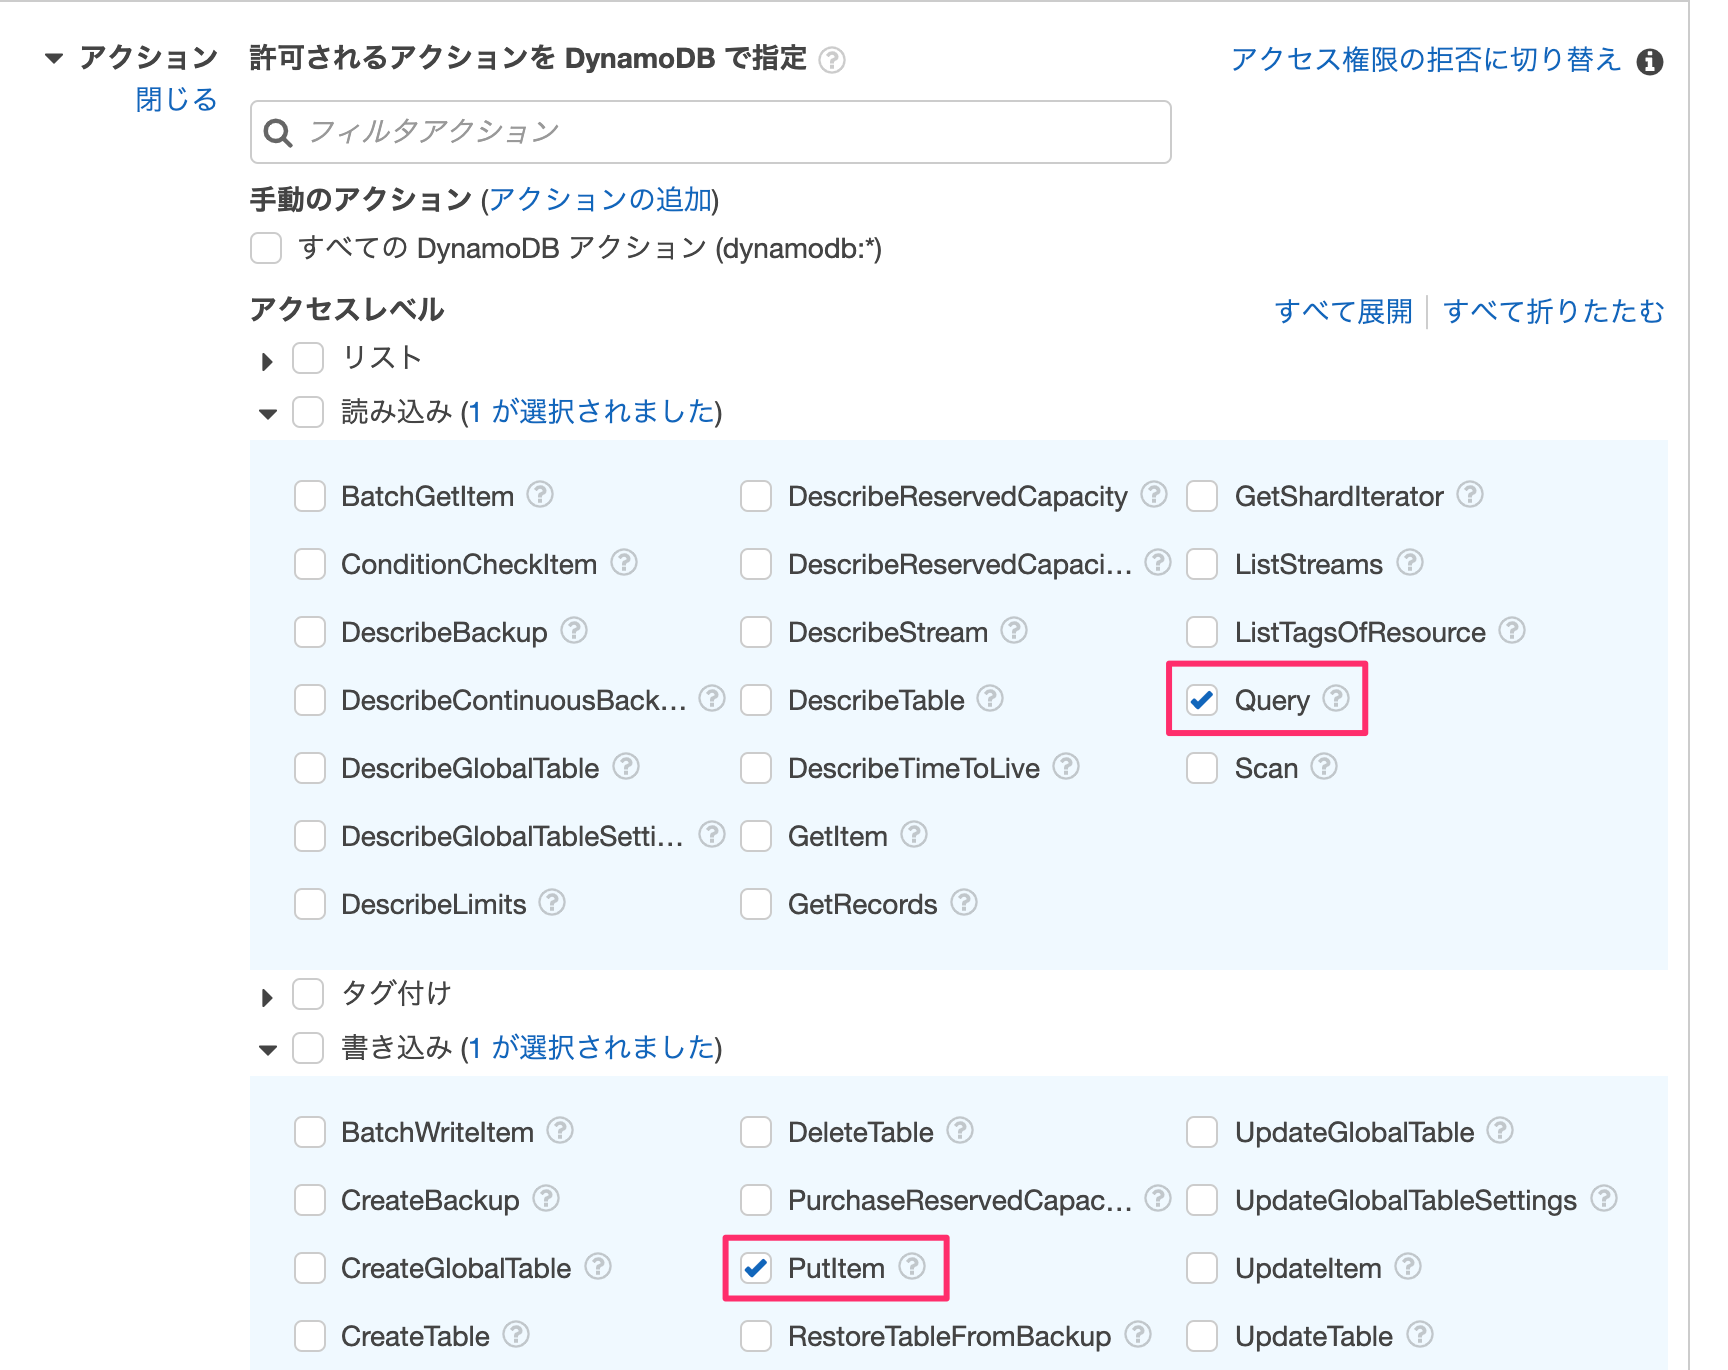This screenshot has height=1370, width=1728.
Task: Click the help icon beside ListStreams
Action: tap(1410, 563)
